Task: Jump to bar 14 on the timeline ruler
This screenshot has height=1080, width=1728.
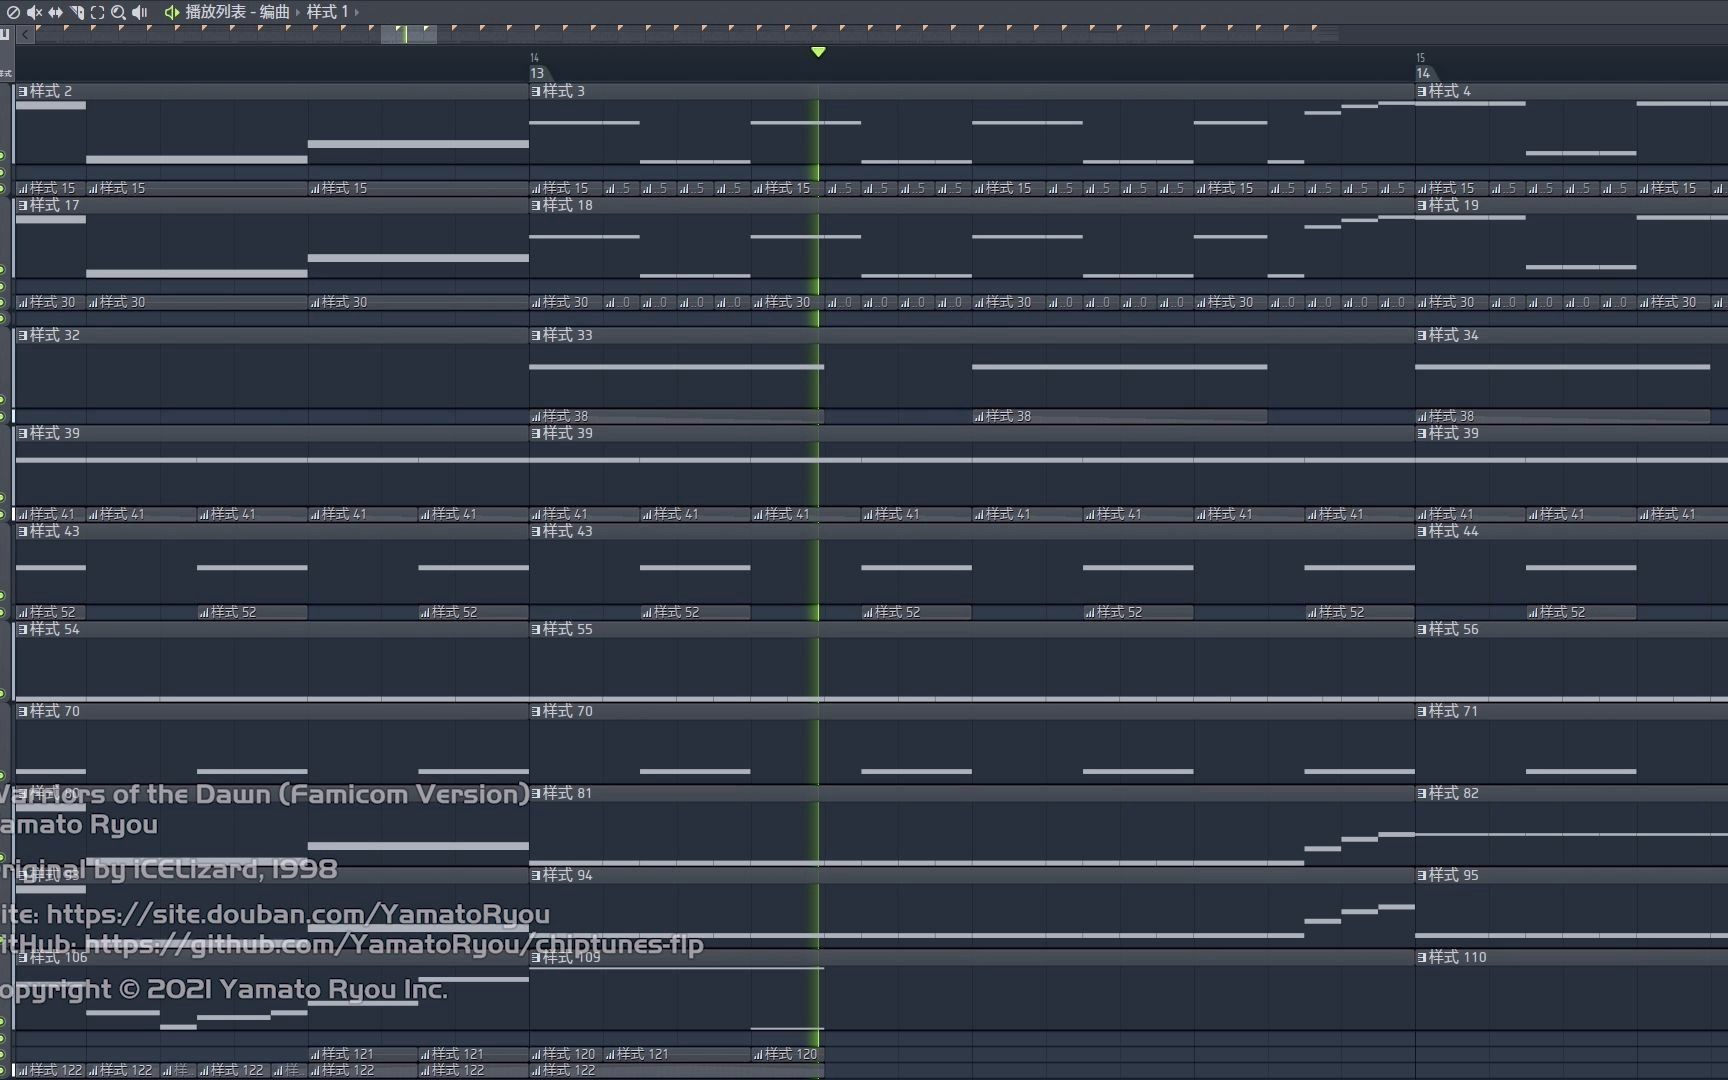Action: pos(1423,73)
